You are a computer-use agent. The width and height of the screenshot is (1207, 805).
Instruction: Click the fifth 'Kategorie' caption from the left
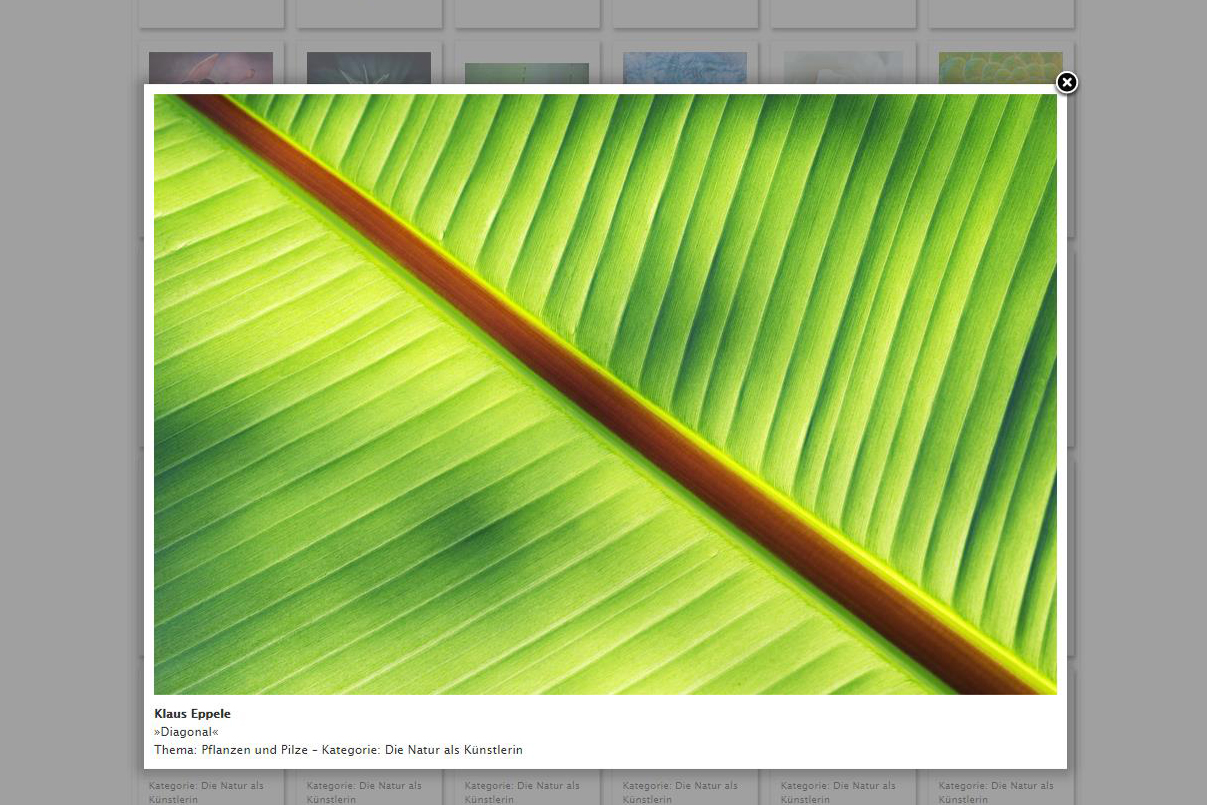click(x=839, y=792)
